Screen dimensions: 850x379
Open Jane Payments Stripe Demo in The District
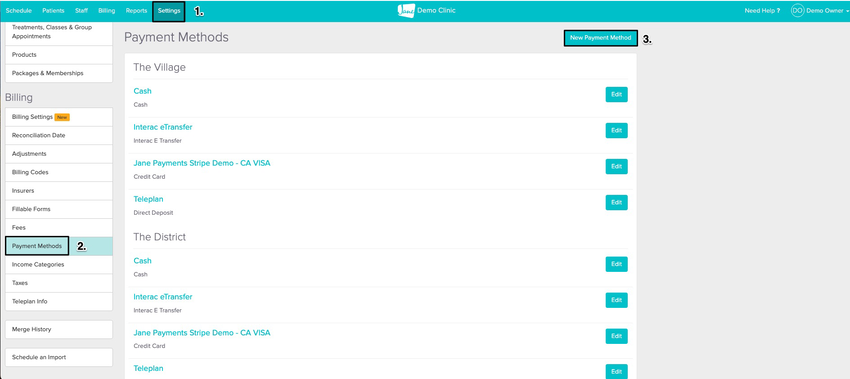pos(202,332)
